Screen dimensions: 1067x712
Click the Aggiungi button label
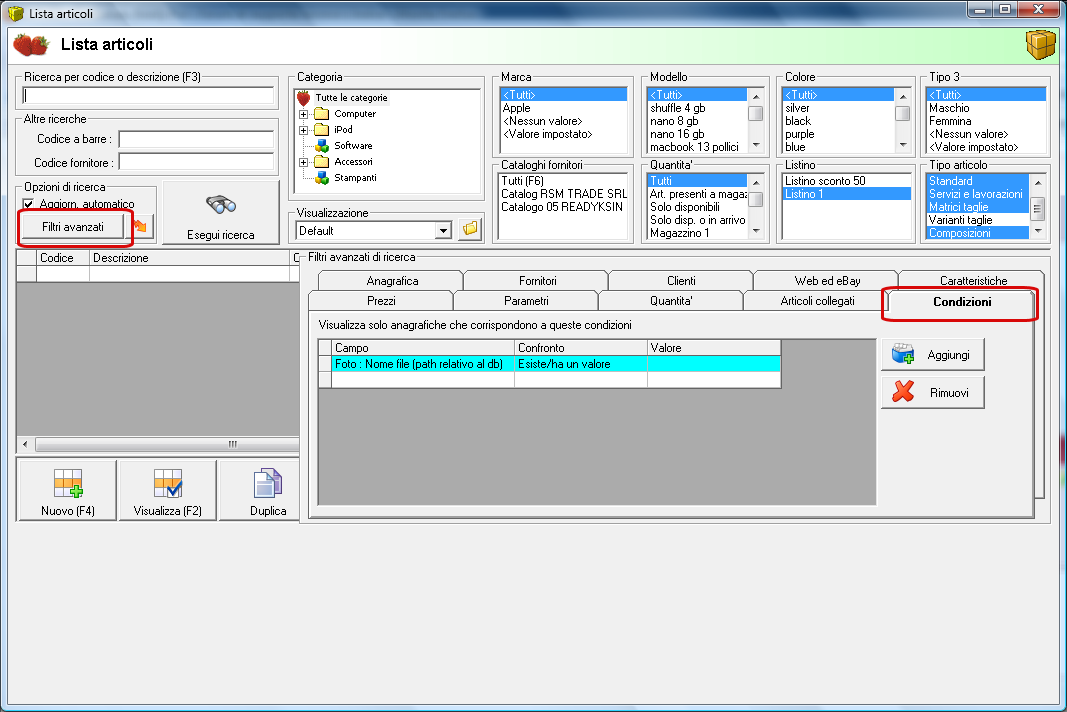coord(948,355)
